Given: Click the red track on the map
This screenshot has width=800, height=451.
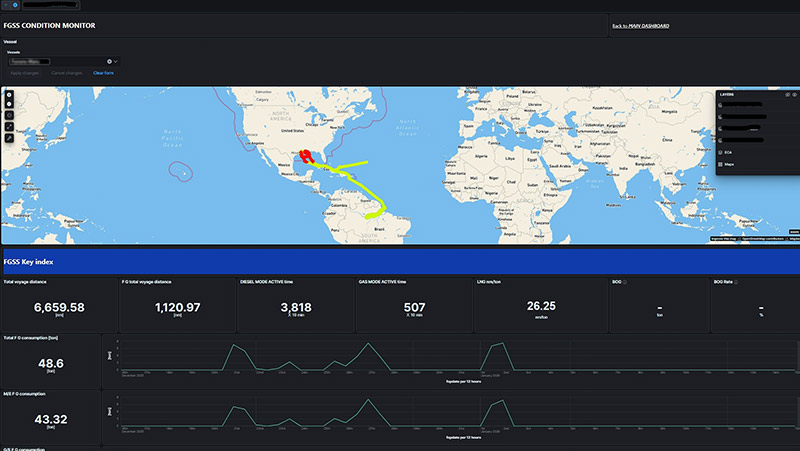Looking at the screenshot, I should click(310, 156).
